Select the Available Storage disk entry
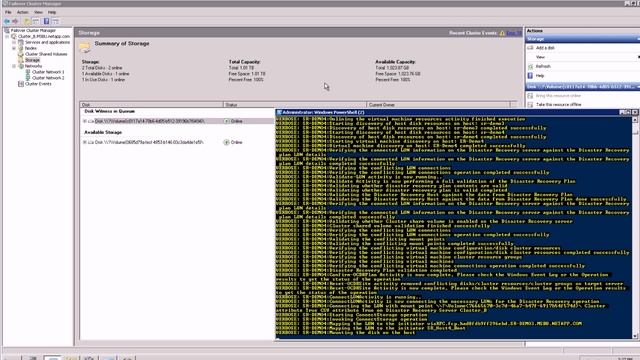640x360 pixels. click(149, 142)
